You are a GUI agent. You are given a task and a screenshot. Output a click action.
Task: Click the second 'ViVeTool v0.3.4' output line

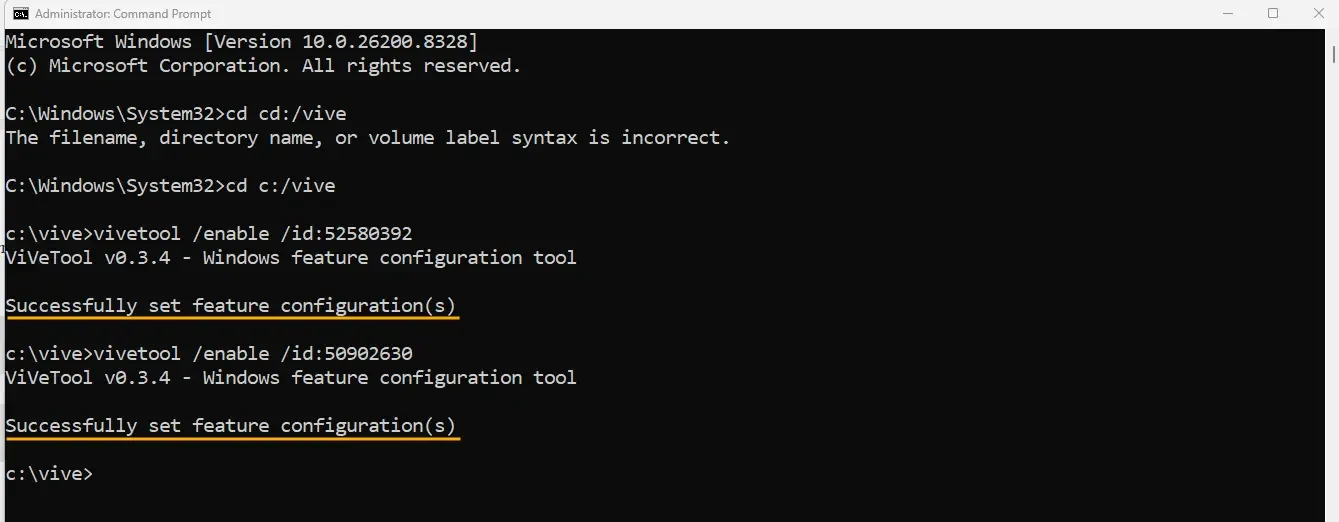click(x=291, y=378)
